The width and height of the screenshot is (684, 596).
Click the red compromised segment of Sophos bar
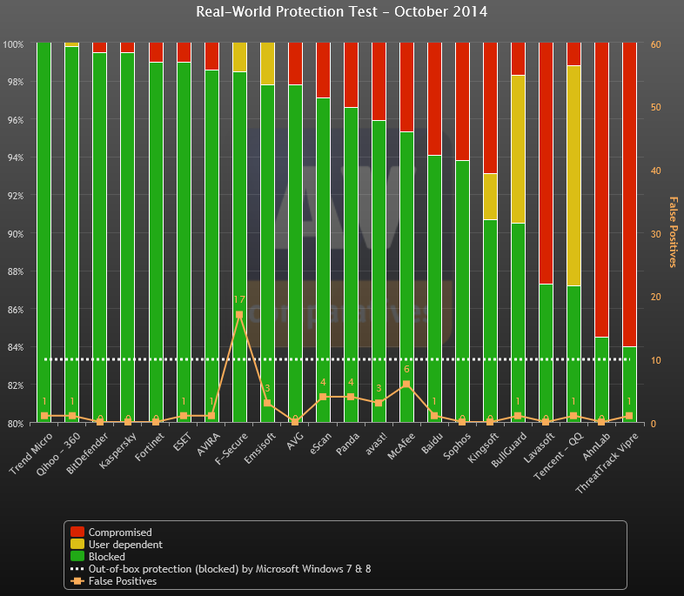[462, 101]
